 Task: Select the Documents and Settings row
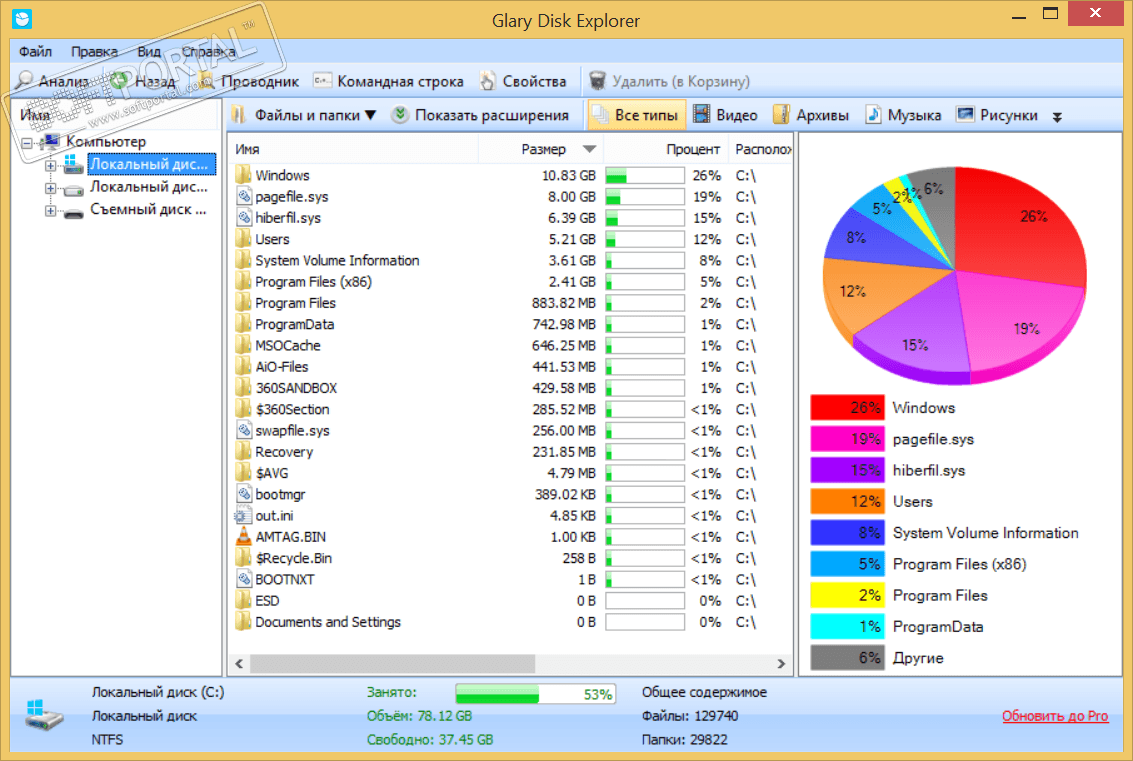coord(510,622)
